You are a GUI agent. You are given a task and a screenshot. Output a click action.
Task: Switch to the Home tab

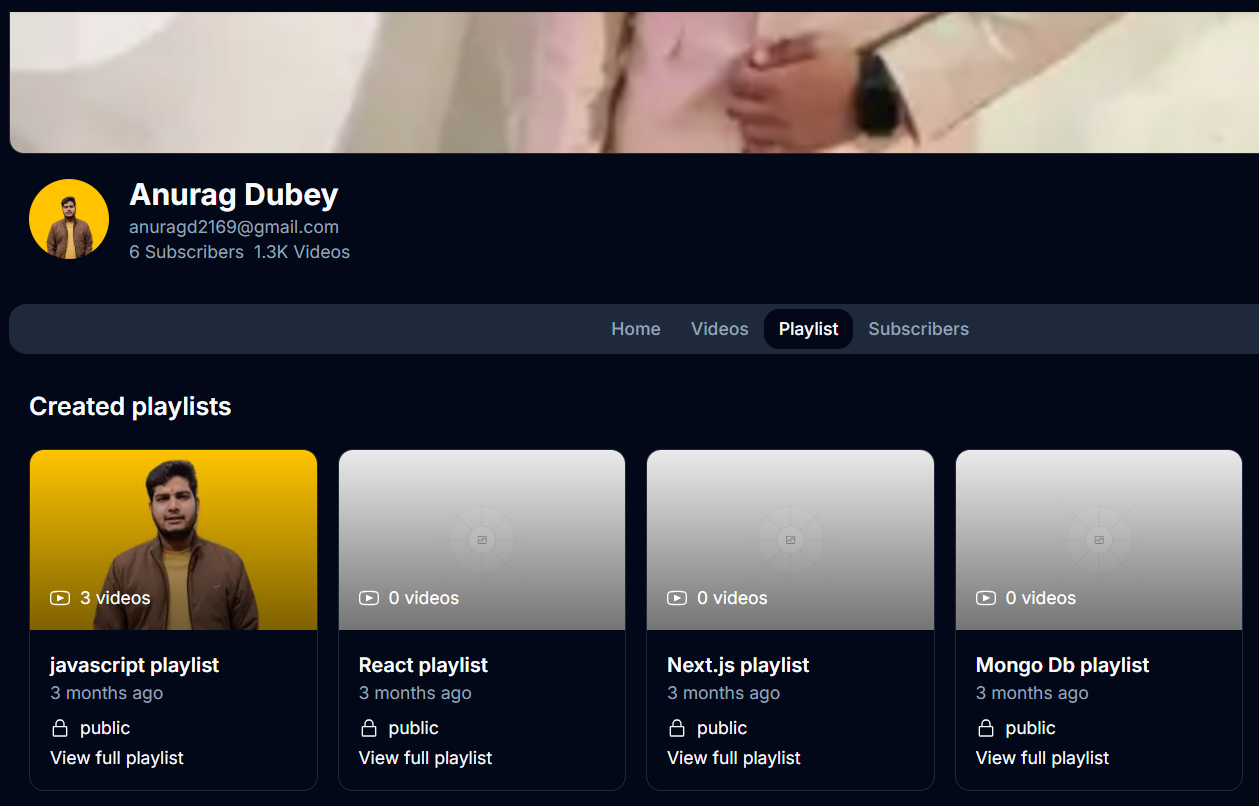(636, 329)
